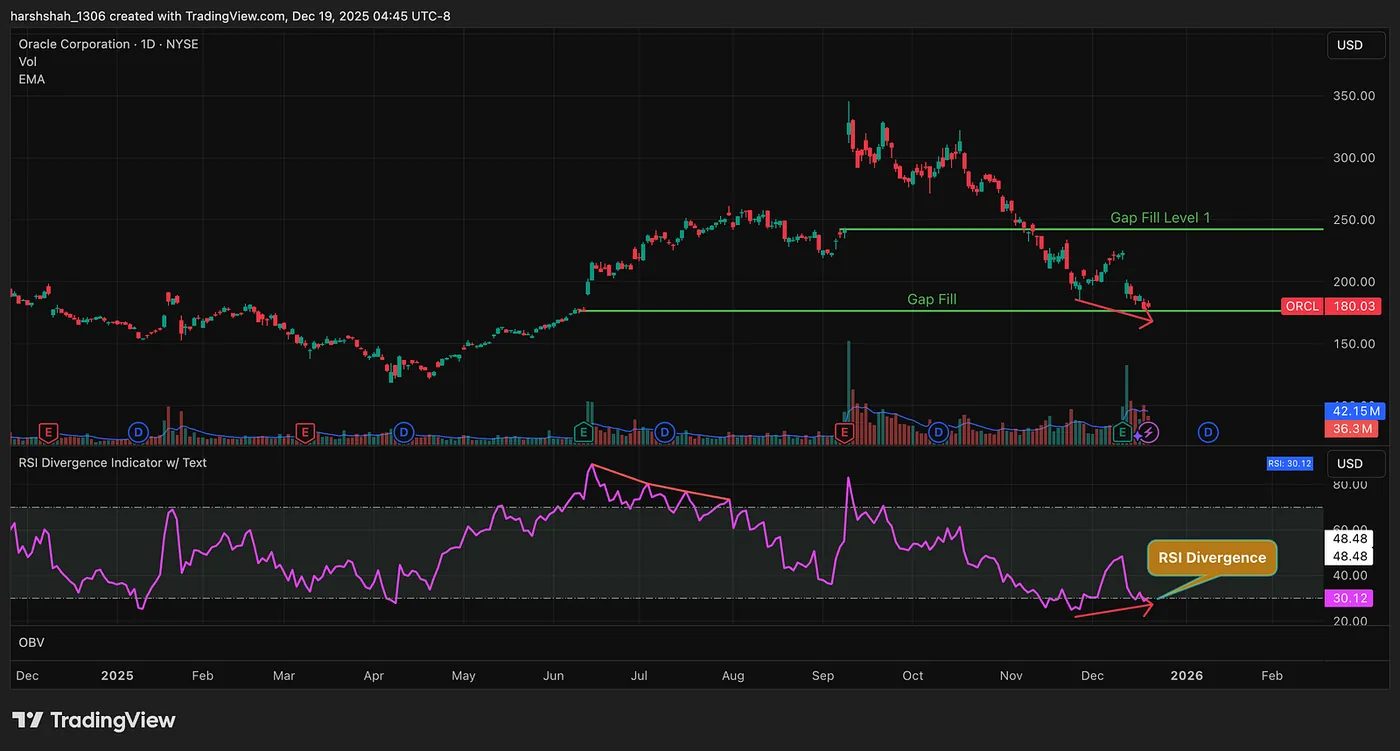Click the 250.00 price axis value
1400x751 pixels.
point(1352,220)
